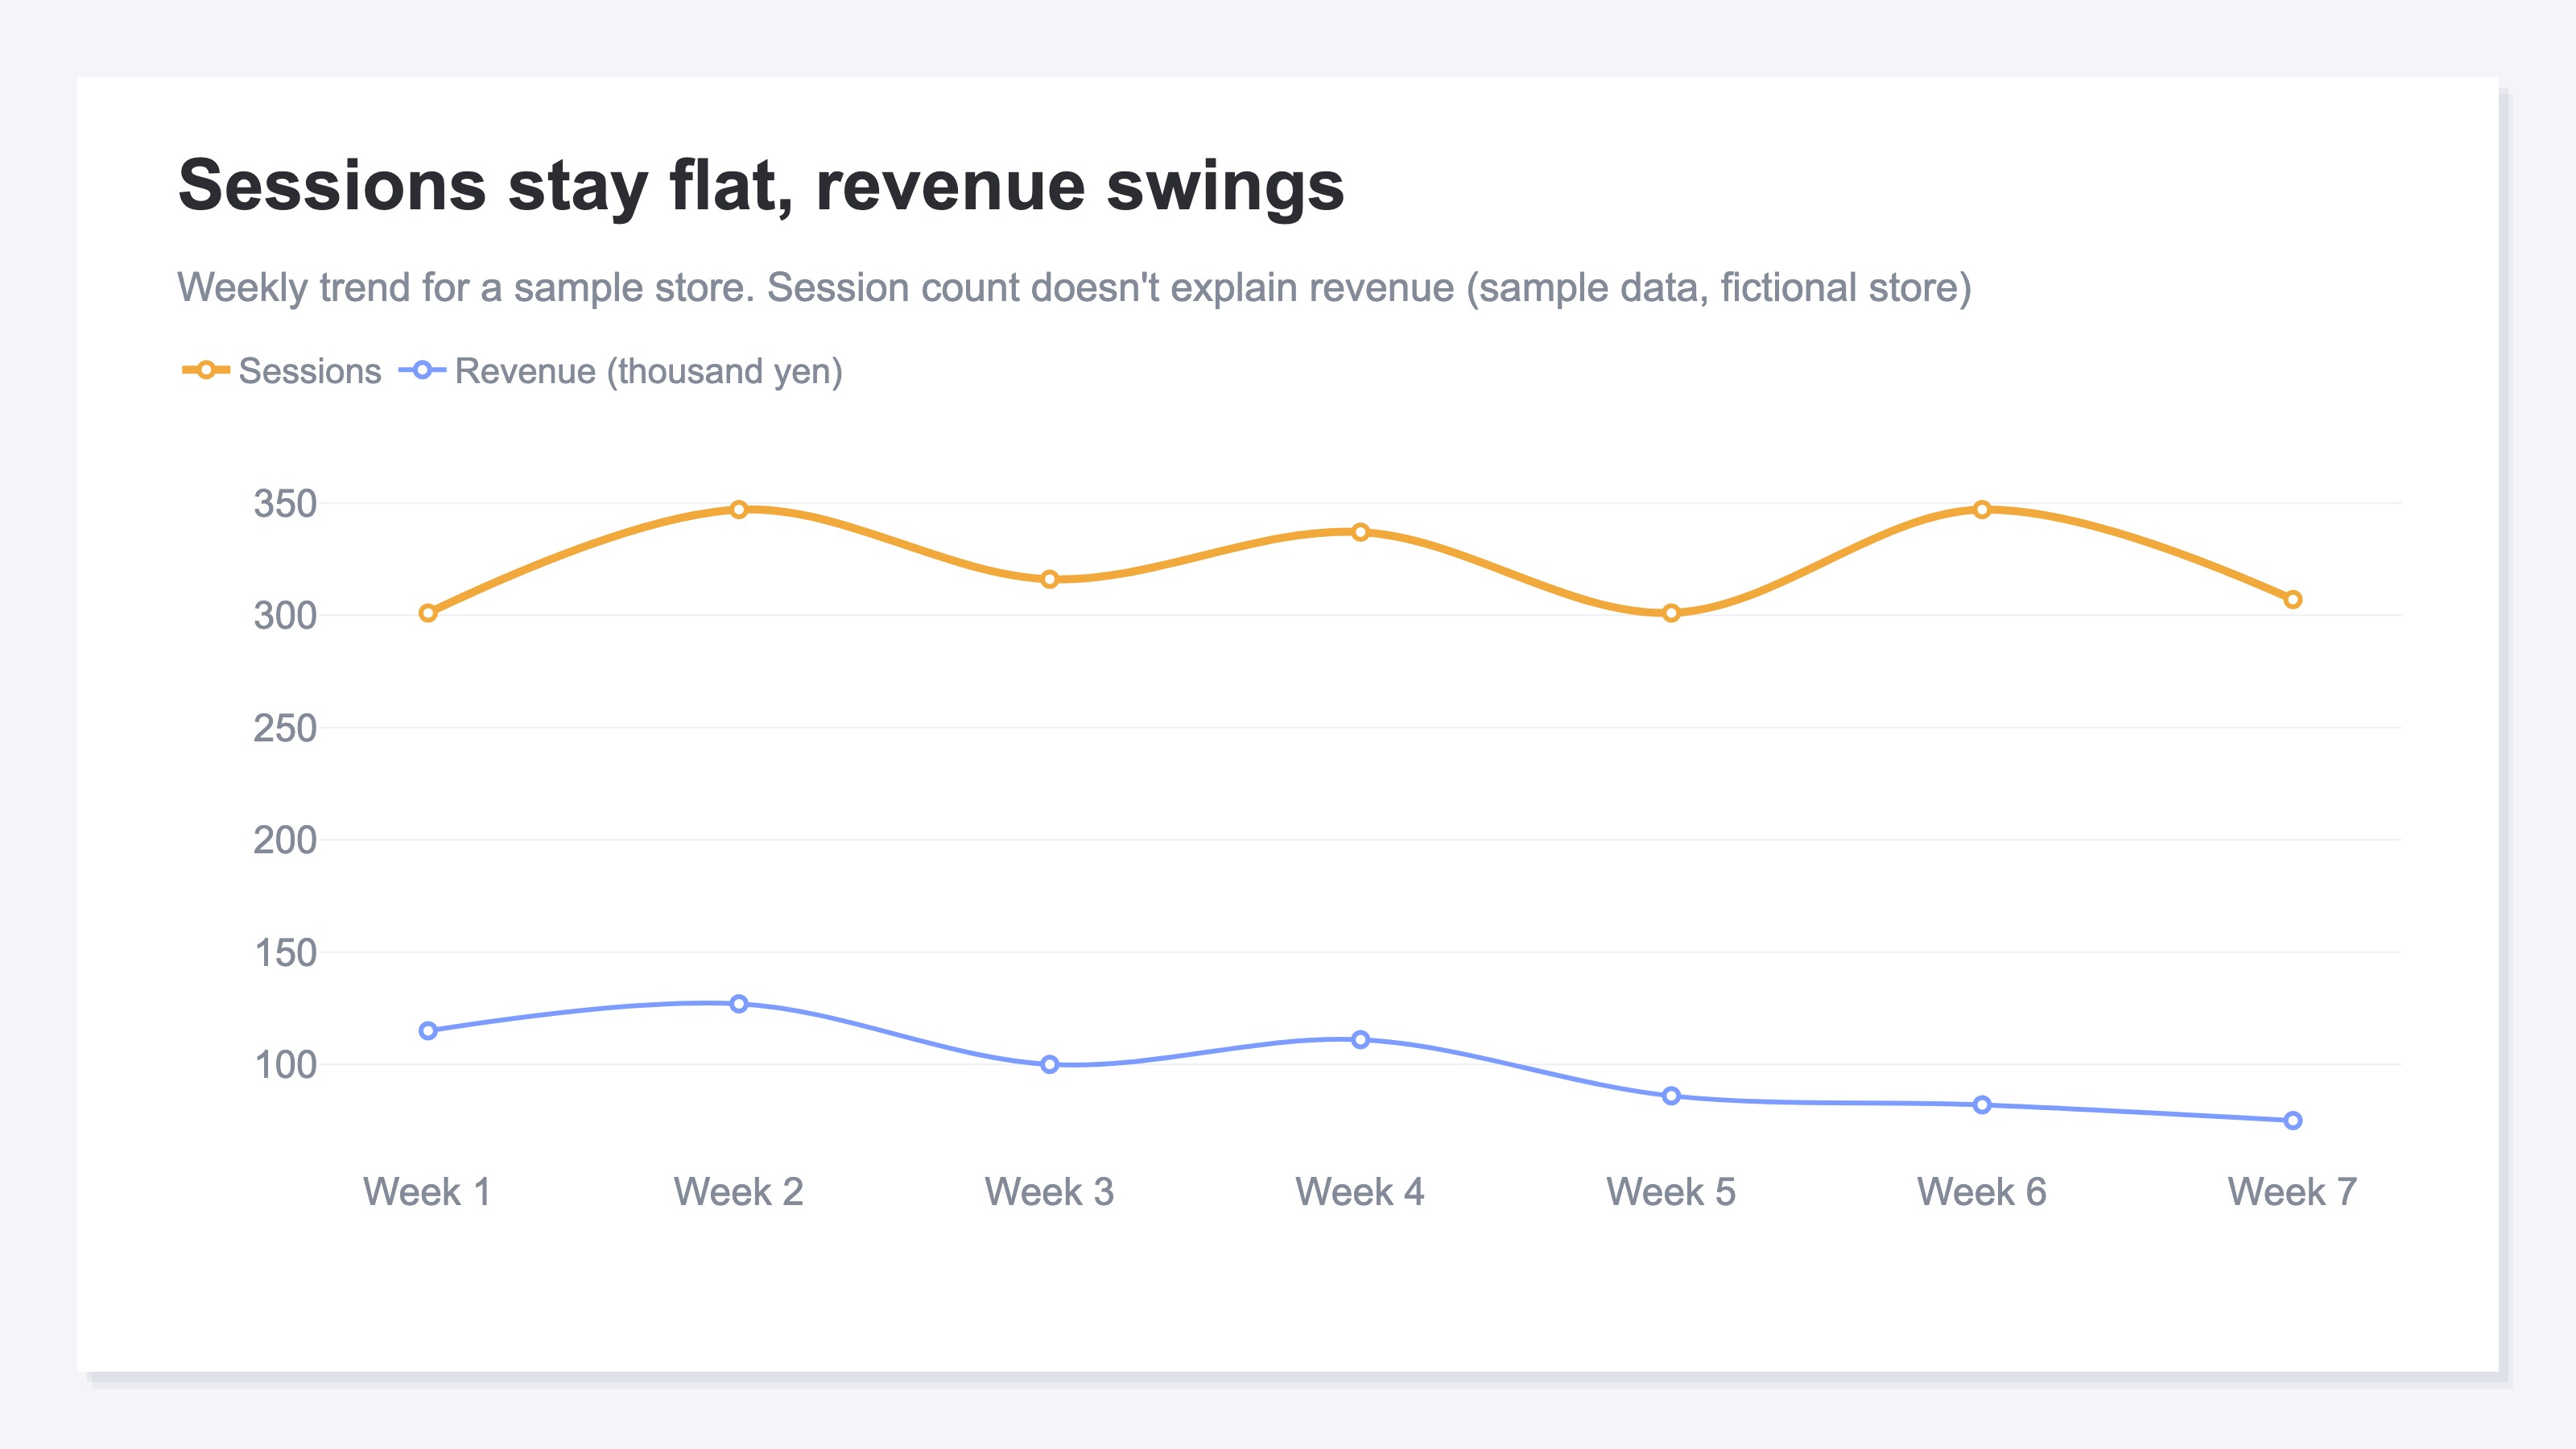Click the 'Week 1' axis label
The height and width of the screenshot is (1449, 2576).
427,1192
